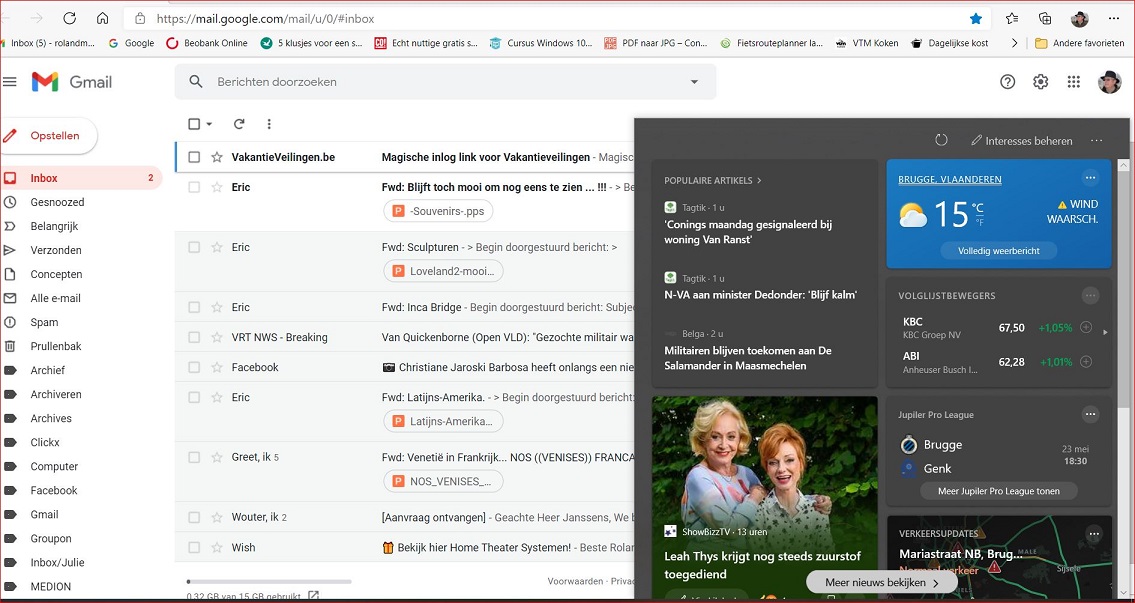Screen dimensions: 1135x603
Task: Open the Gmail main menu hamburger
Action: point(10,82)
